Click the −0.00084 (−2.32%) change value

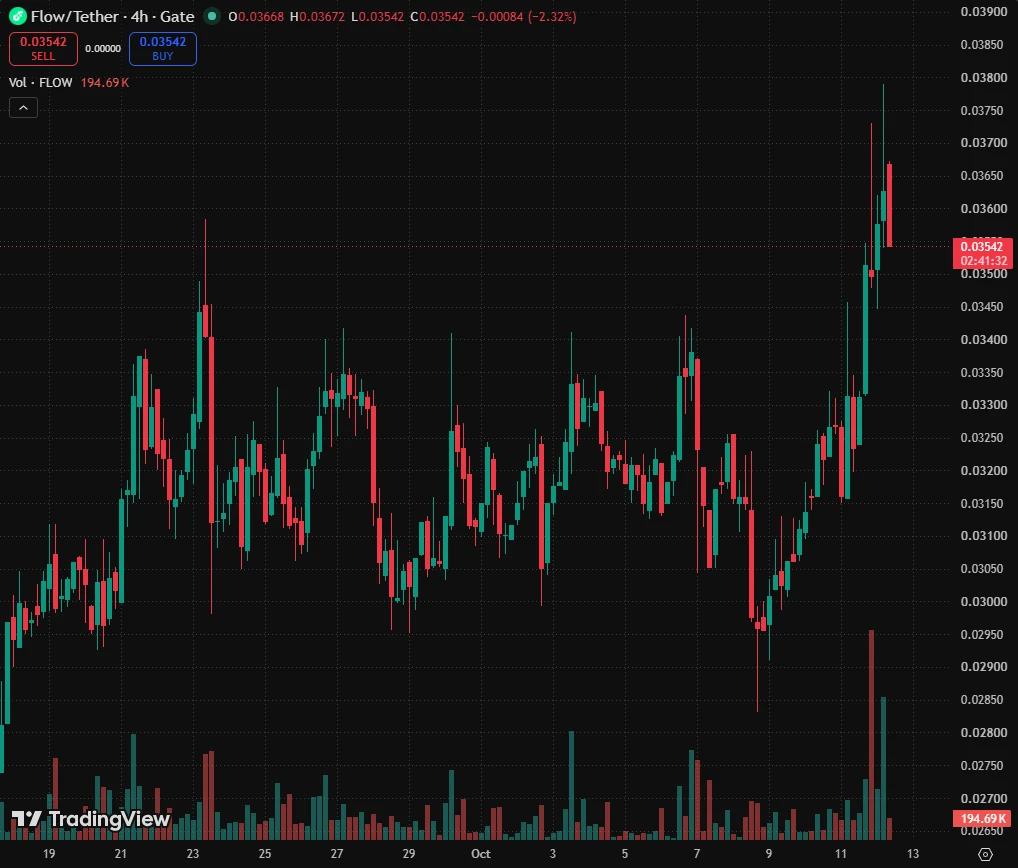point(523,16)
